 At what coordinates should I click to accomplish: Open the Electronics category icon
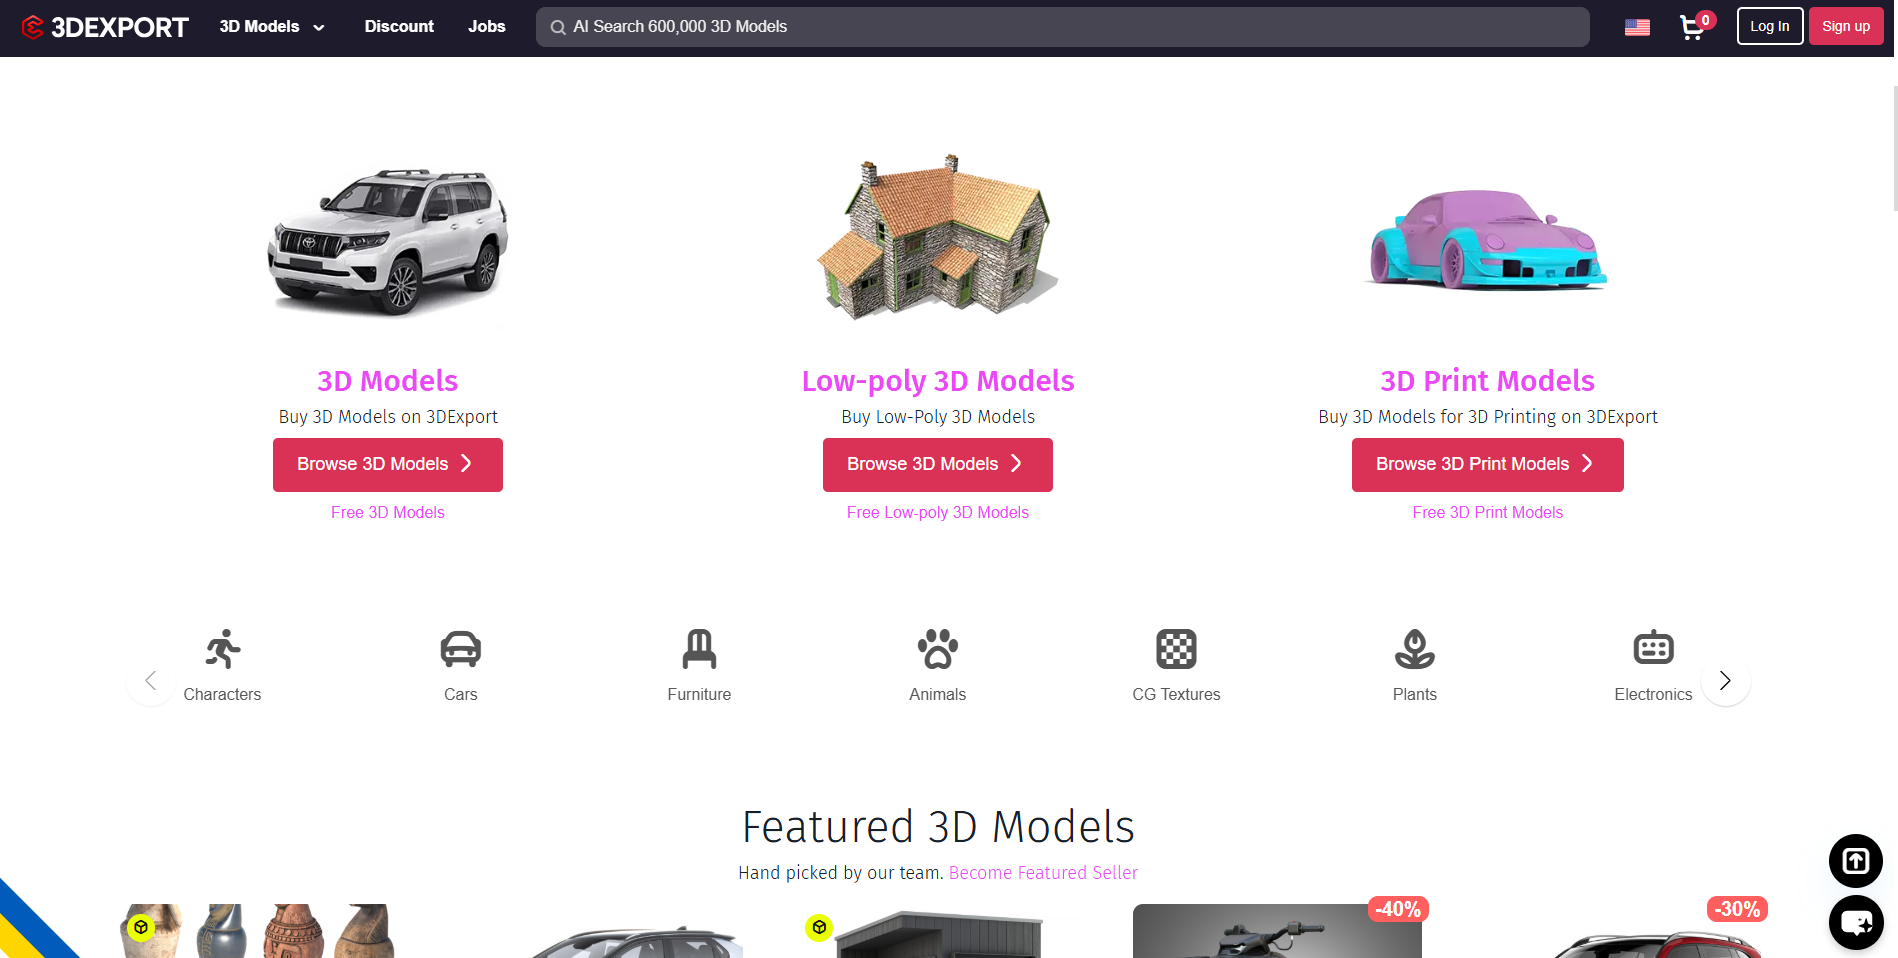1653,649
